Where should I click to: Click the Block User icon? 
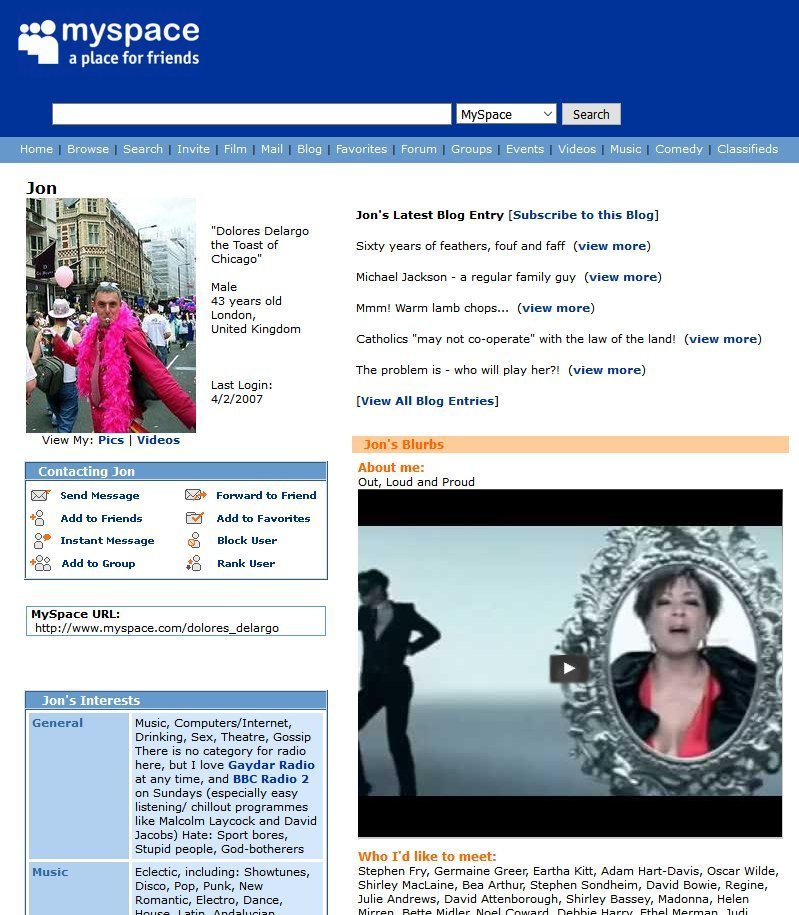click(x=194, y=540)
